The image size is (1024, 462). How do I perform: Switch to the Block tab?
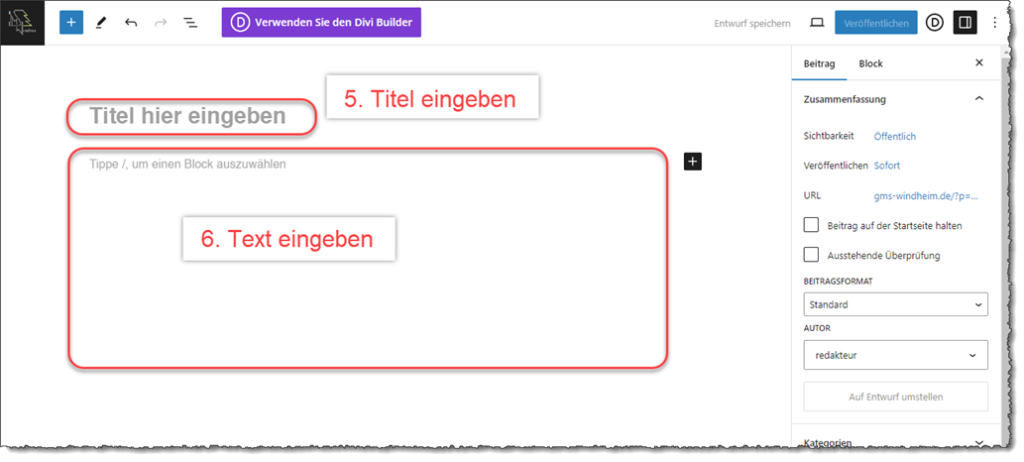pos(871,63)
